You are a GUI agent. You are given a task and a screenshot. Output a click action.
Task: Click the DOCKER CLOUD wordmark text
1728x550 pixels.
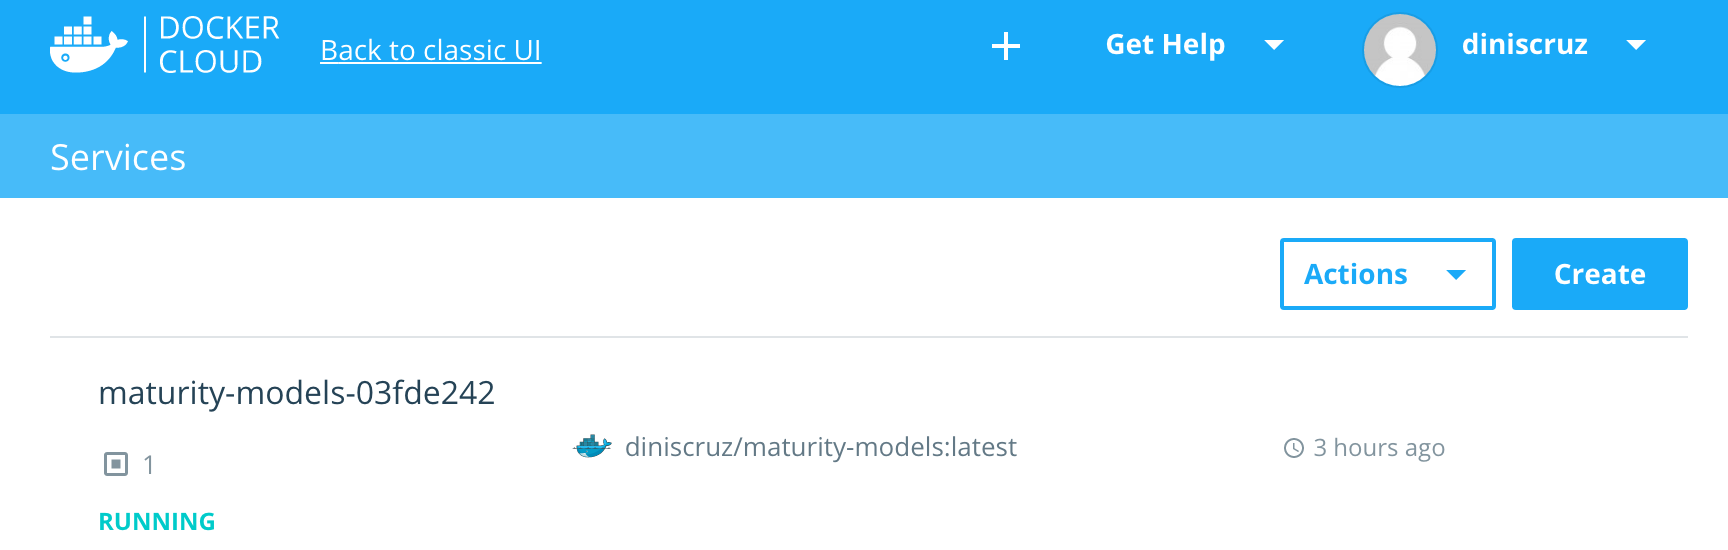pos(219,45)
